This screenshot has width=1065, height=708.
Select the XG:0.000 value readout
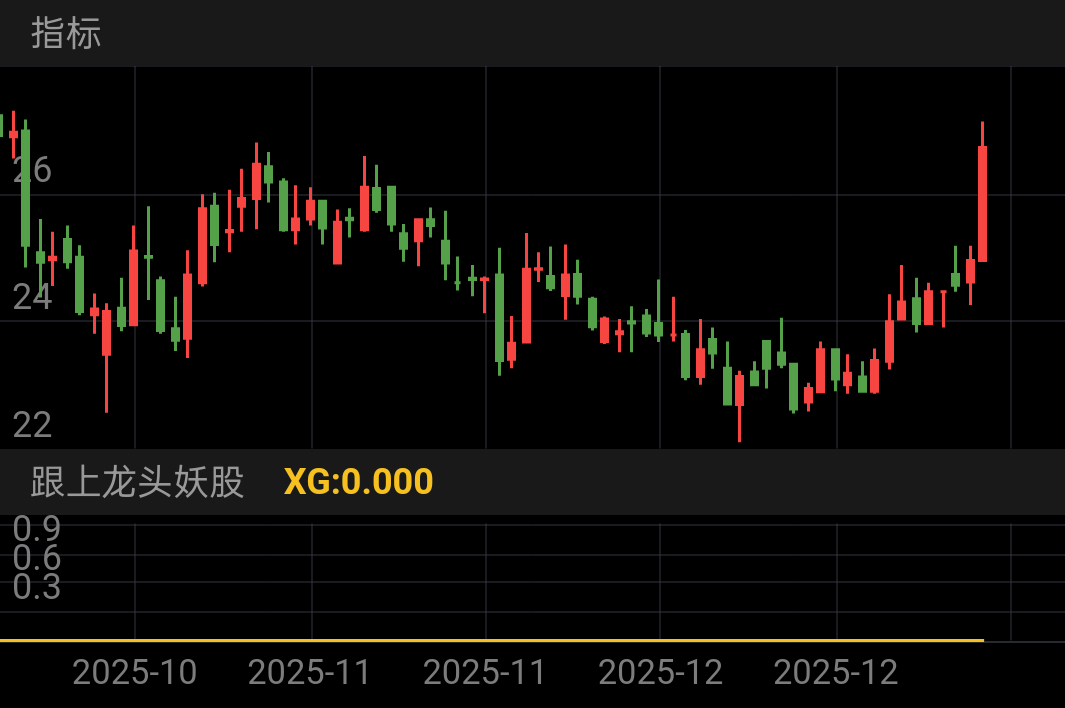[x=358, y=482]
